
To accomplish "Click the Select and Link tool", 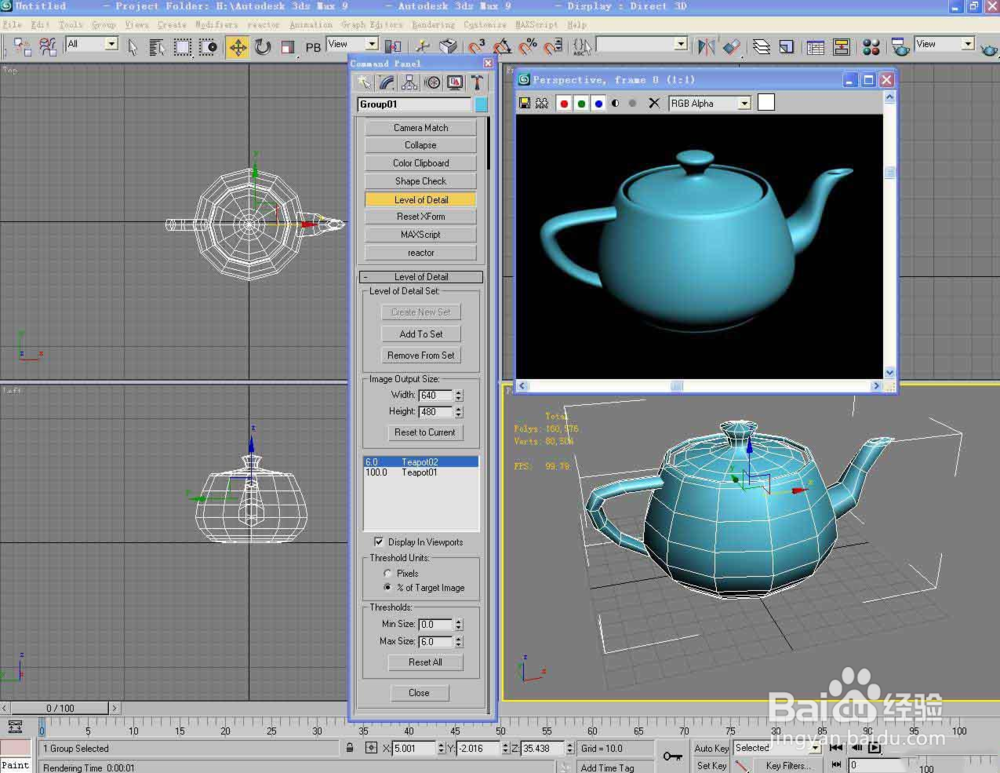I will [22, 47].
